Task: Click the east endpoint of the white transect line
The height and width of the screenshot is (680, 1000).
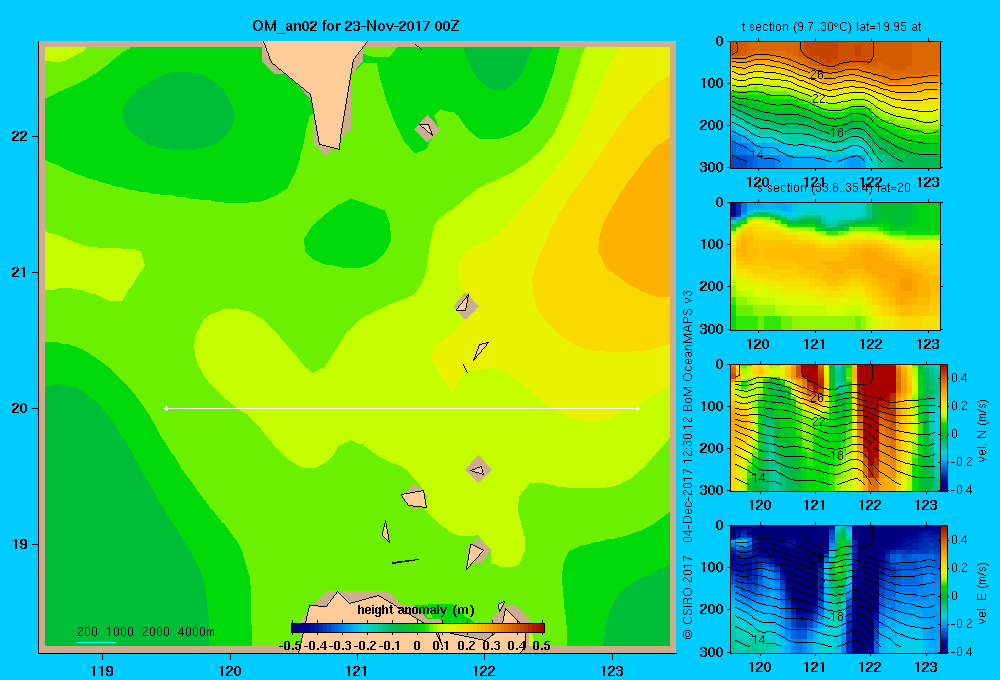Action: tap(638, 408)
